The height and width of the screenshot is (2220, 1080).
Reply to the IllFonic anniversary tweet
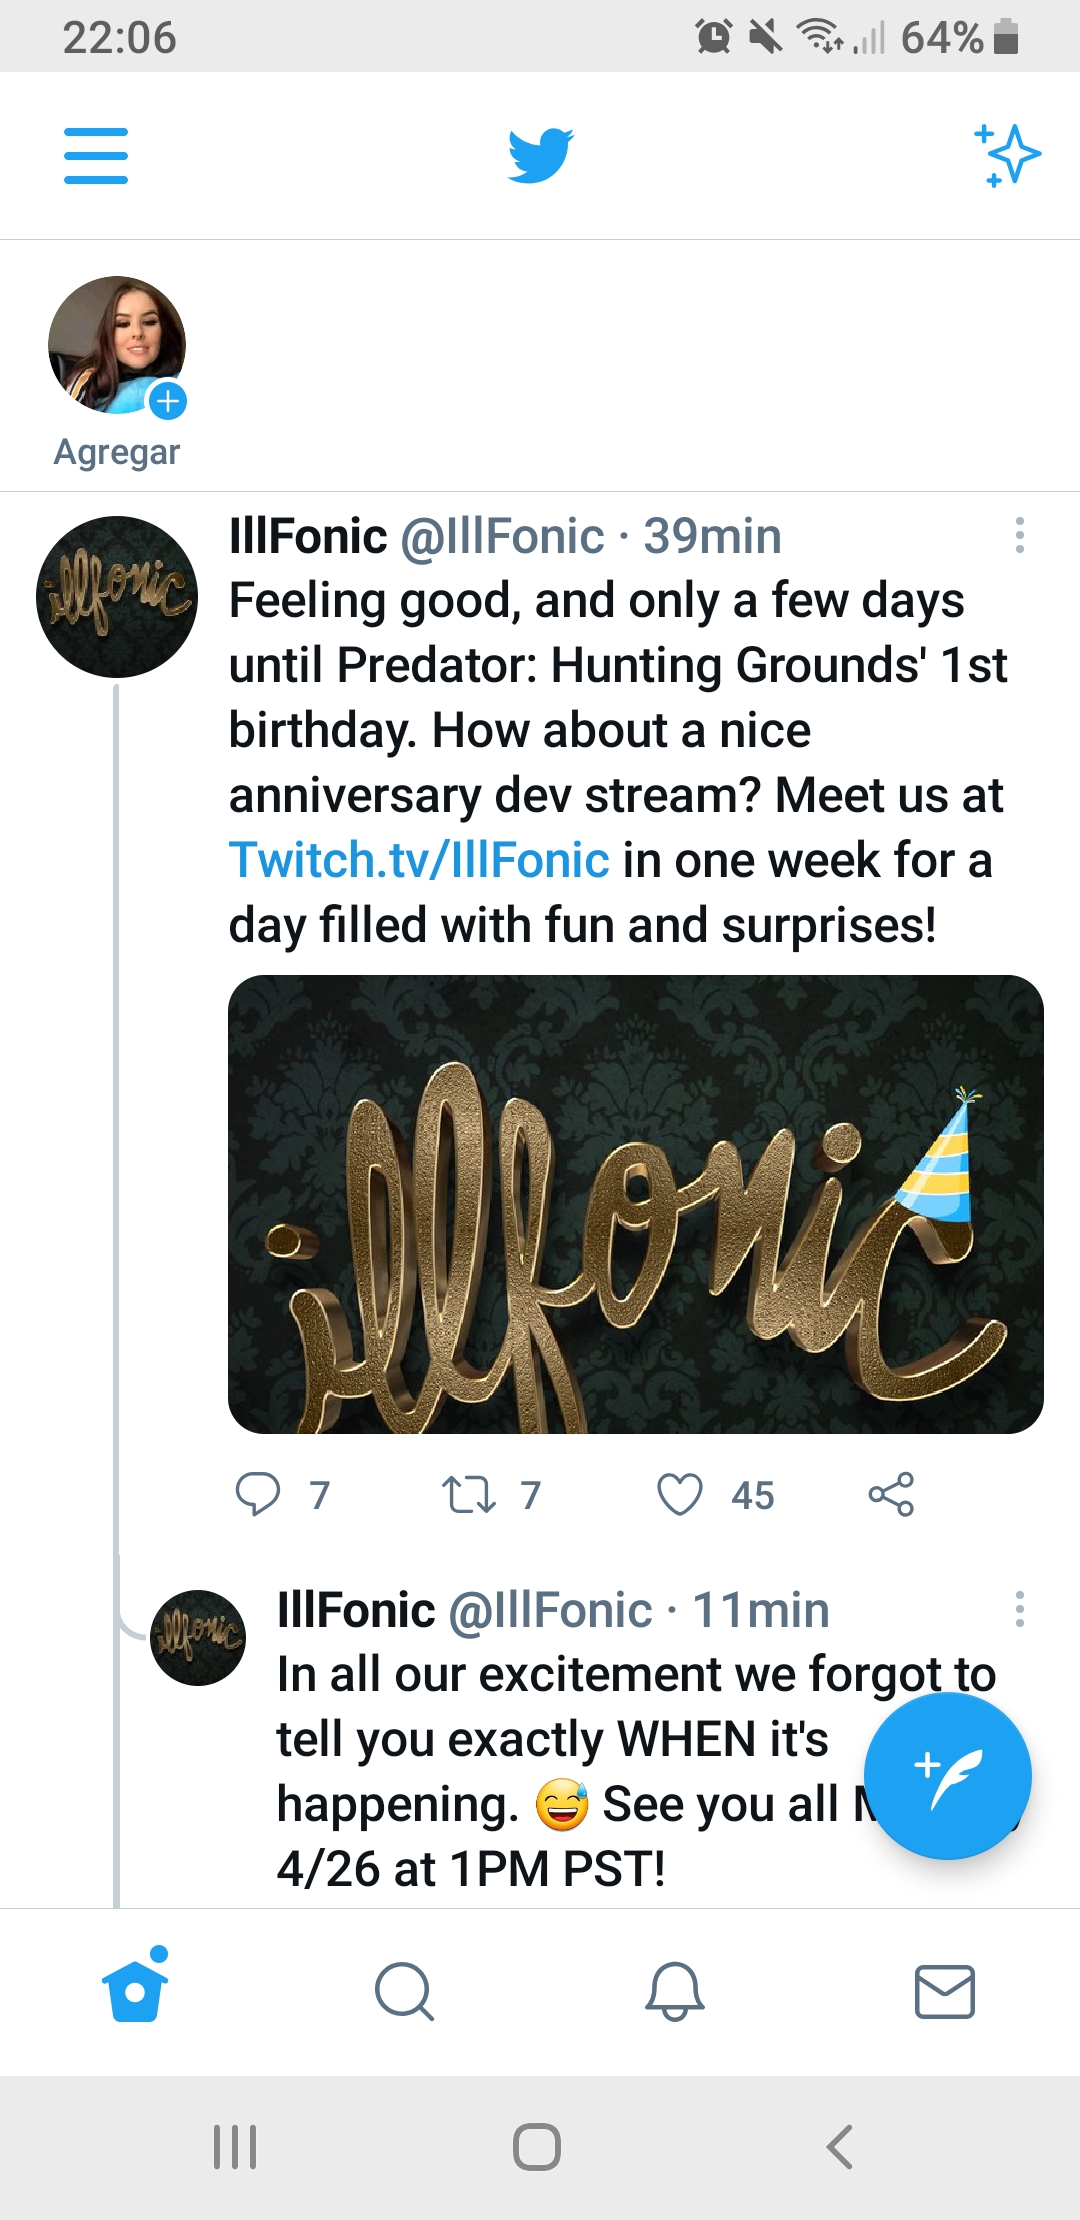point(258,1494)
